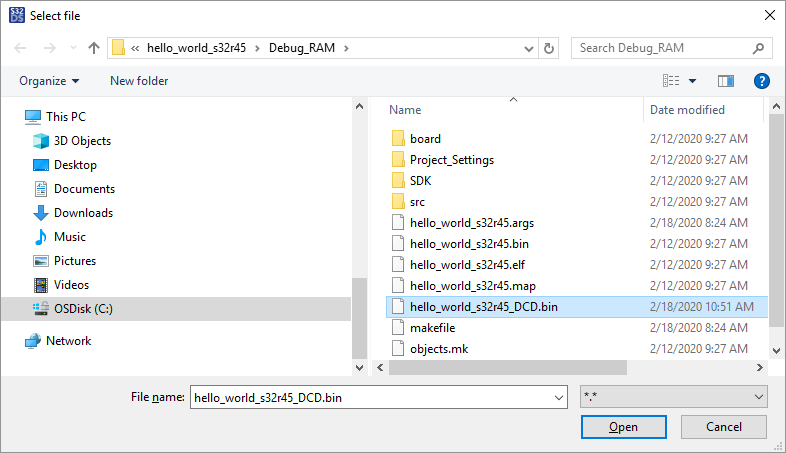Screen dimensions: 786x453
Task: Go forward with the Forward arrow
Action: coord(50,48)
